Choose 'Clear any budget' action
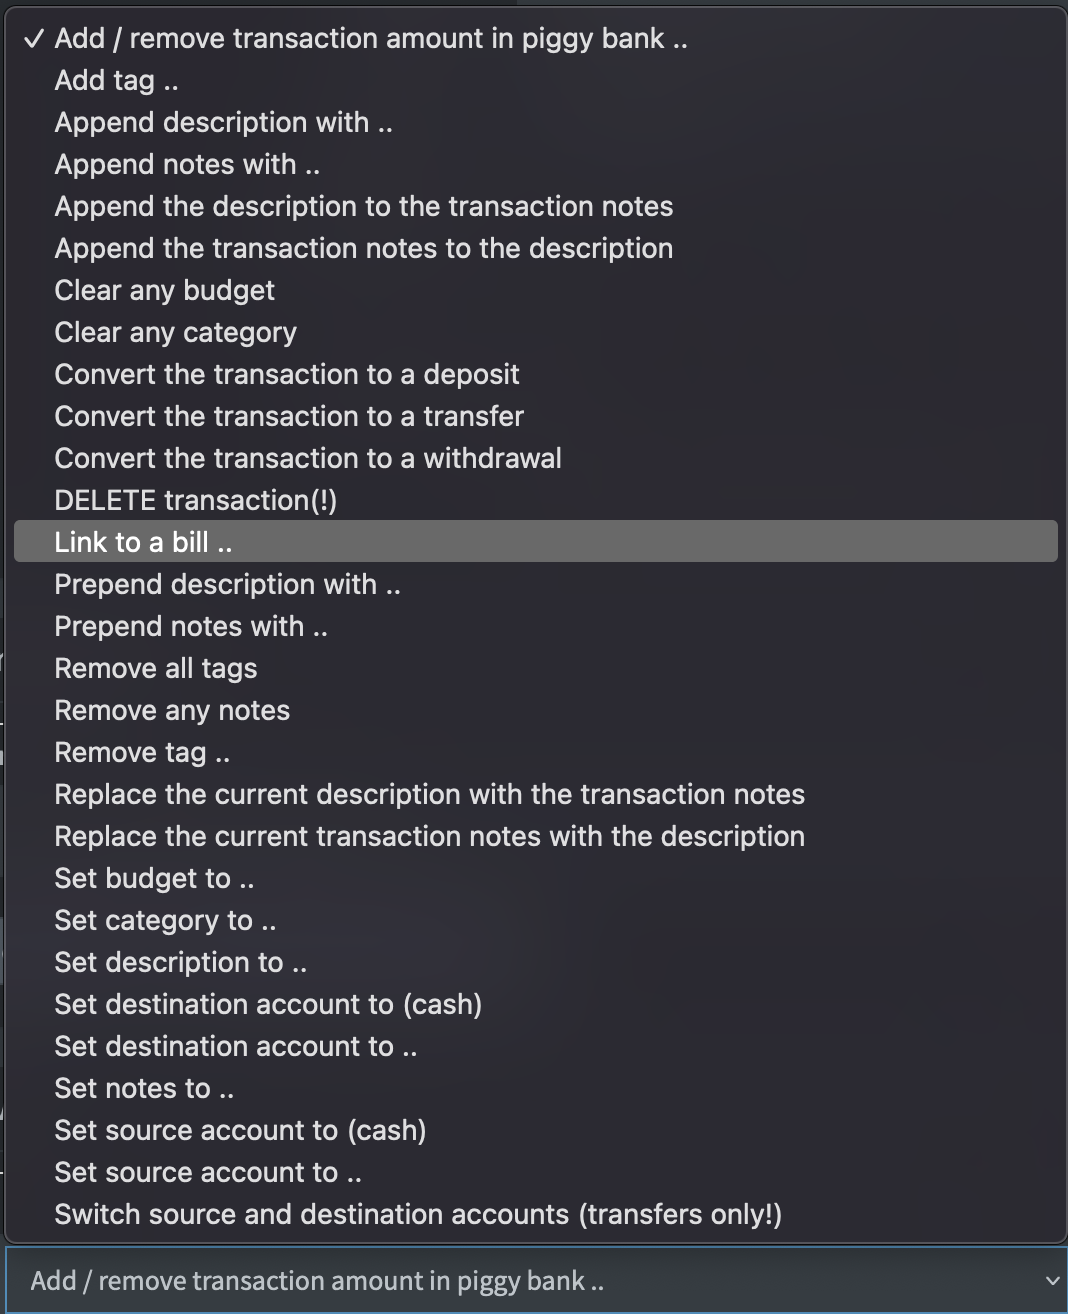The width and height of the screenshot is (1068, 1314). pyautogui.click(x=164, y=290)
